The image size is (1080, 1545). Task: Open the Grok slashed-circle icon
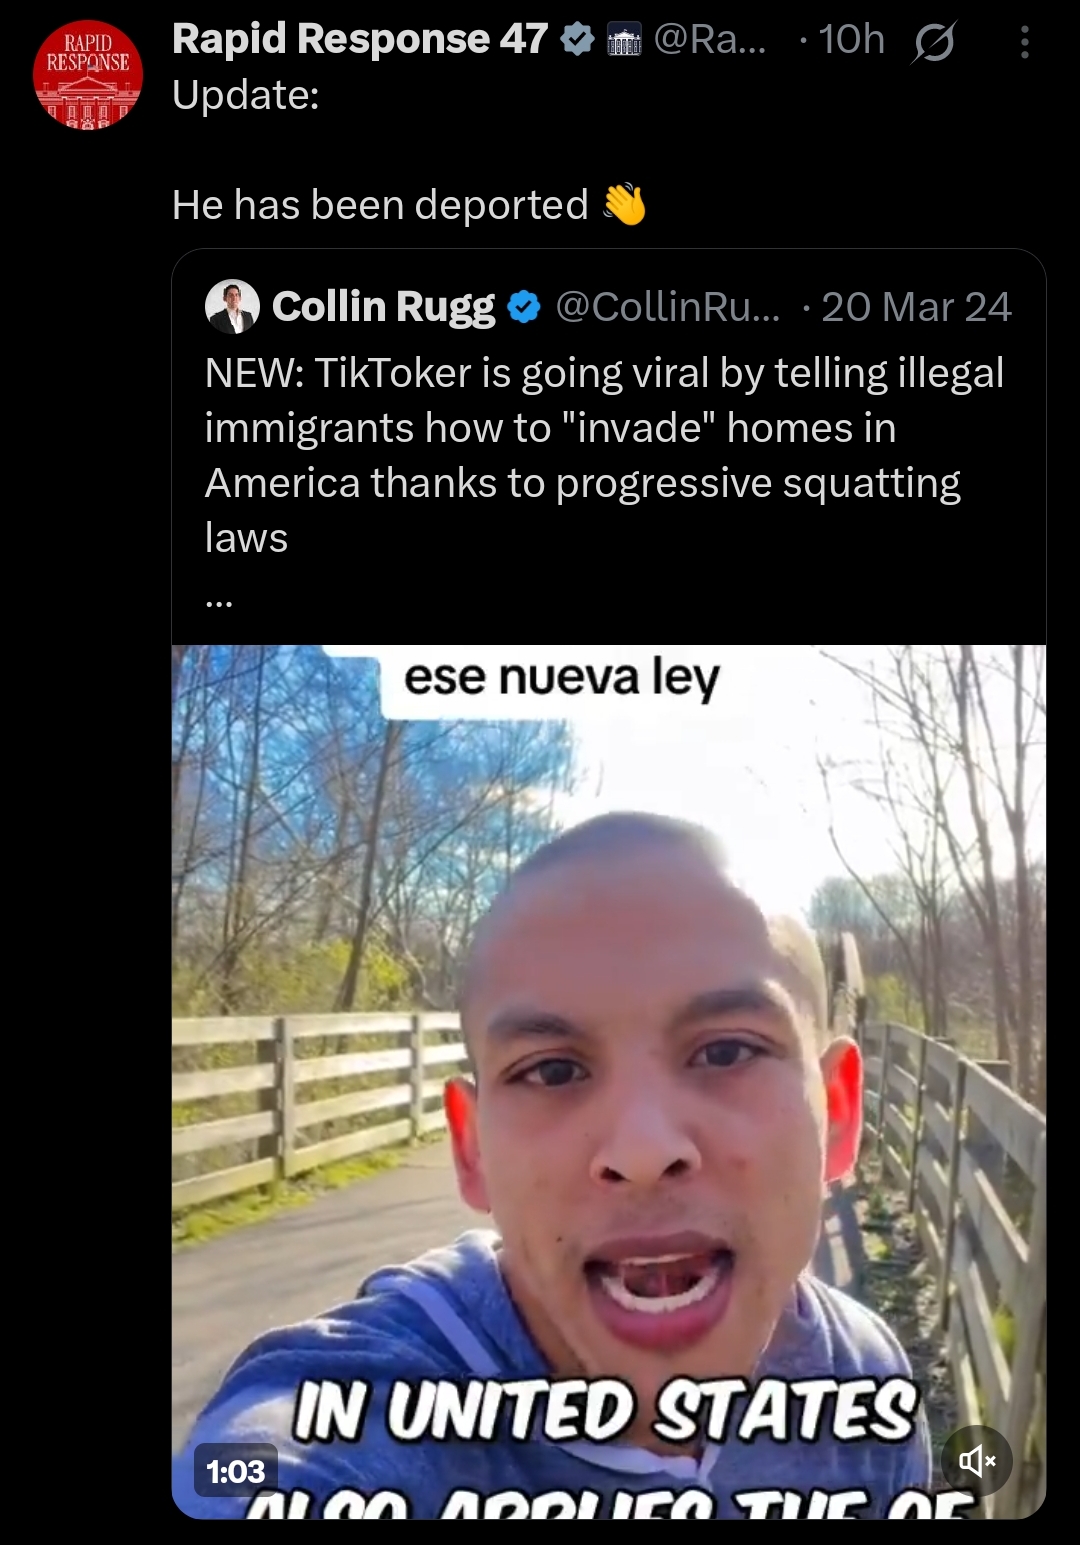pos(933,42)
